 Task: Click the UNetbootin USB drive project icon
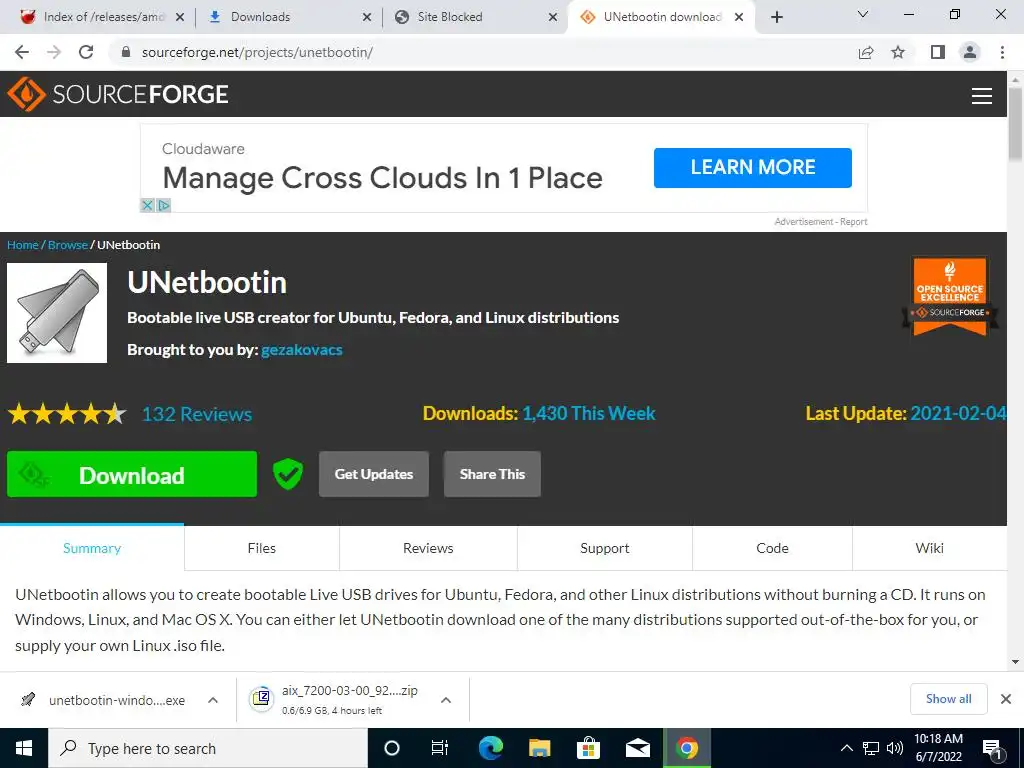[x=57, y=313]
